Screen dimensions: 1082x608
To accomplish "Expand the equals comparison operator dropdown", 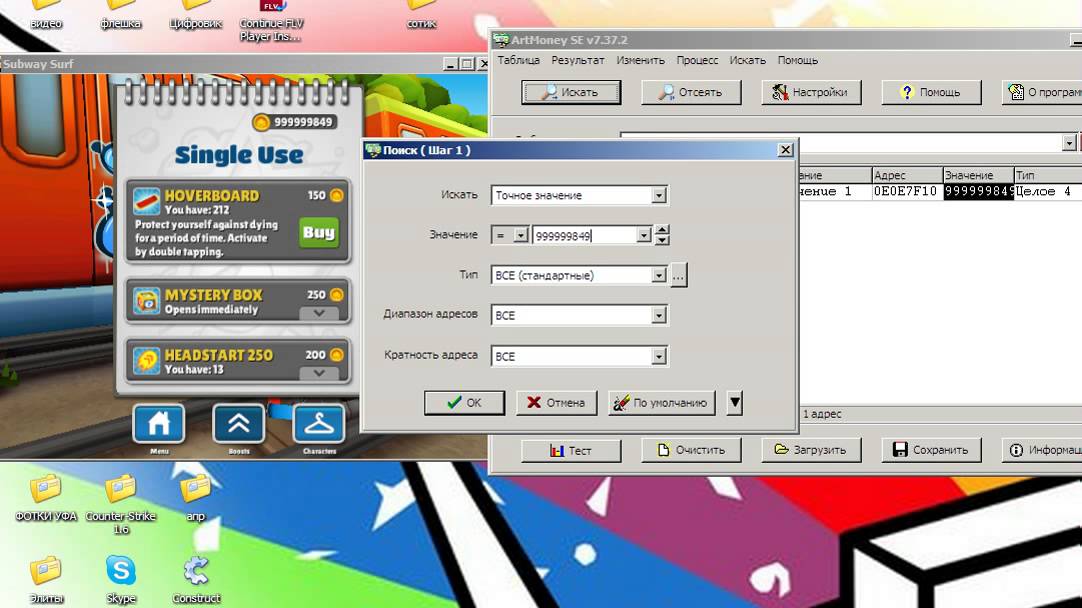I will [520, 235].
